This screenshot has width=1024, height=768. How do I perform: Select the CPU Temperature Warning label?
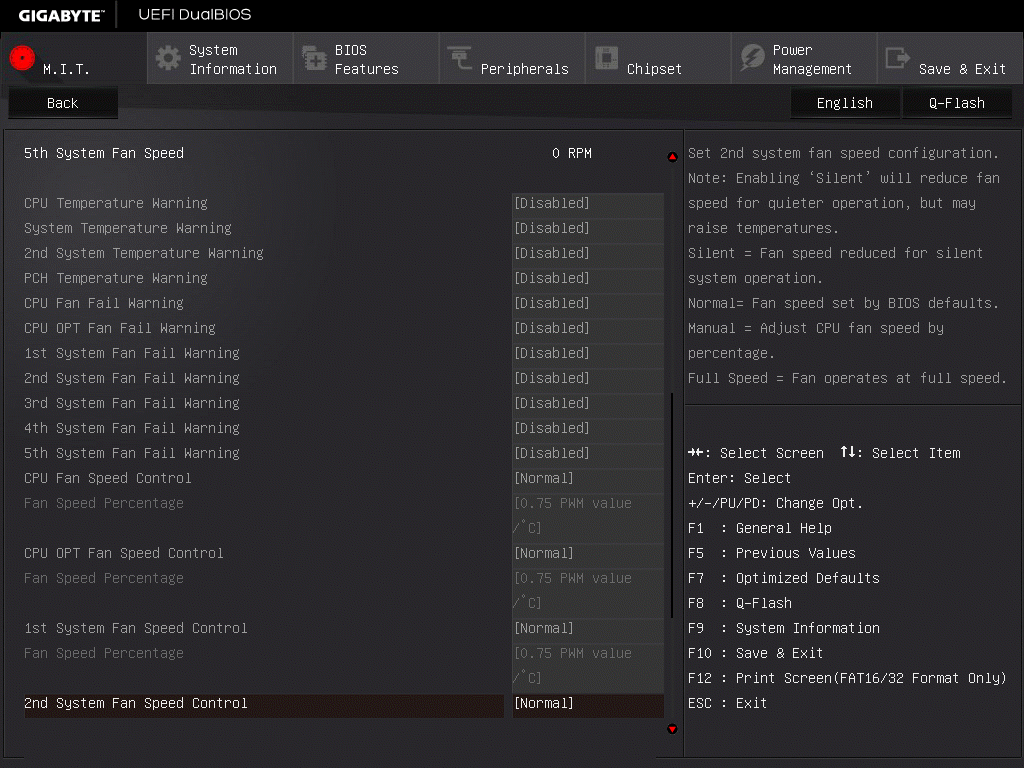[x=116, y=203]
